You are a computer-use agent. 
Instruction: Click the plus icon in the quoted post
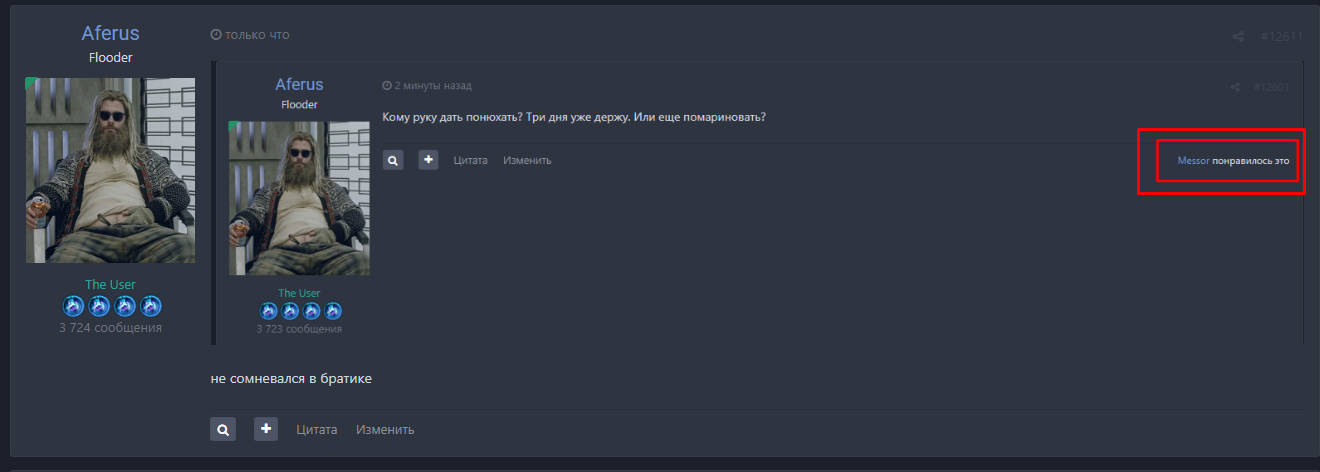click(428, 160)
